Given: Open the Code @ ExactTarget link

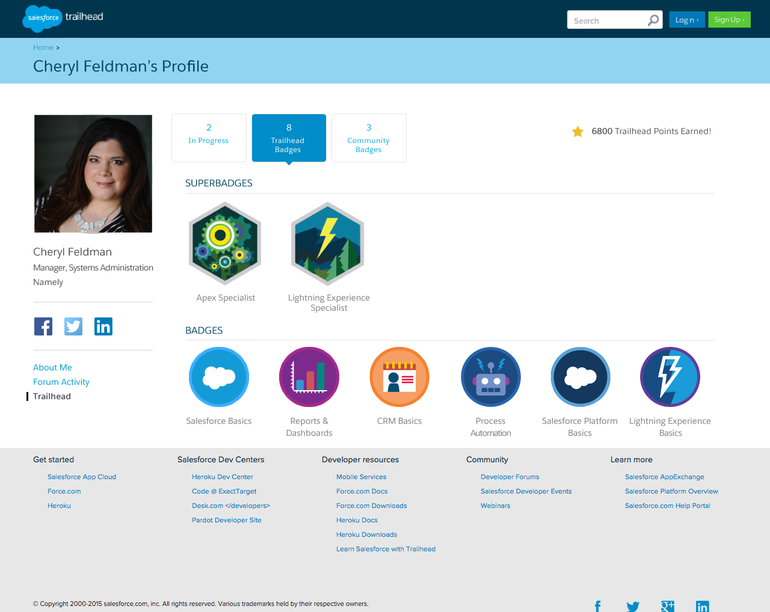Looking at the screenshot, I should tap(224, 491).
